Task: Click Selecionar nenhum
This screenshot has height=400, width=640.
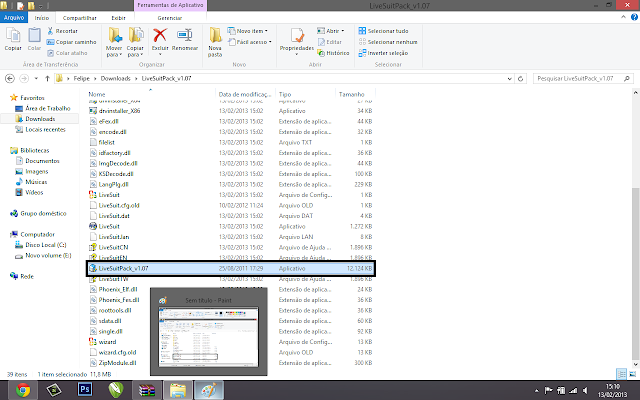Action: click(x=388, y=42)
